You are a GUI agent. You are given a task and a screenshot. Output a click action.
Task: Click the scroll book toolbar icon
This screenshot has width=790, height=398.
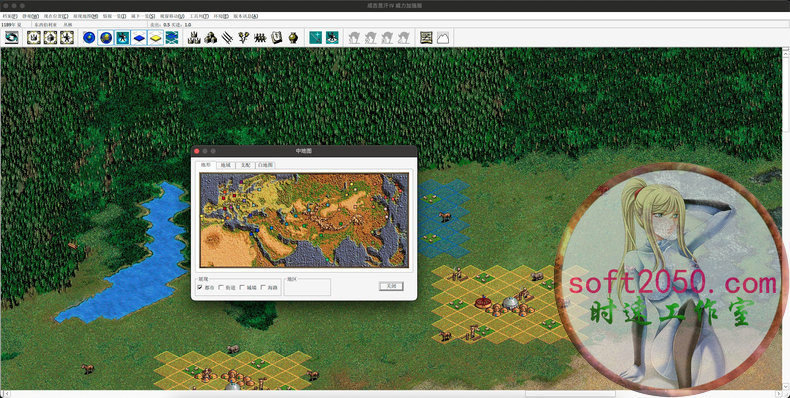click(x=277, y=38)
